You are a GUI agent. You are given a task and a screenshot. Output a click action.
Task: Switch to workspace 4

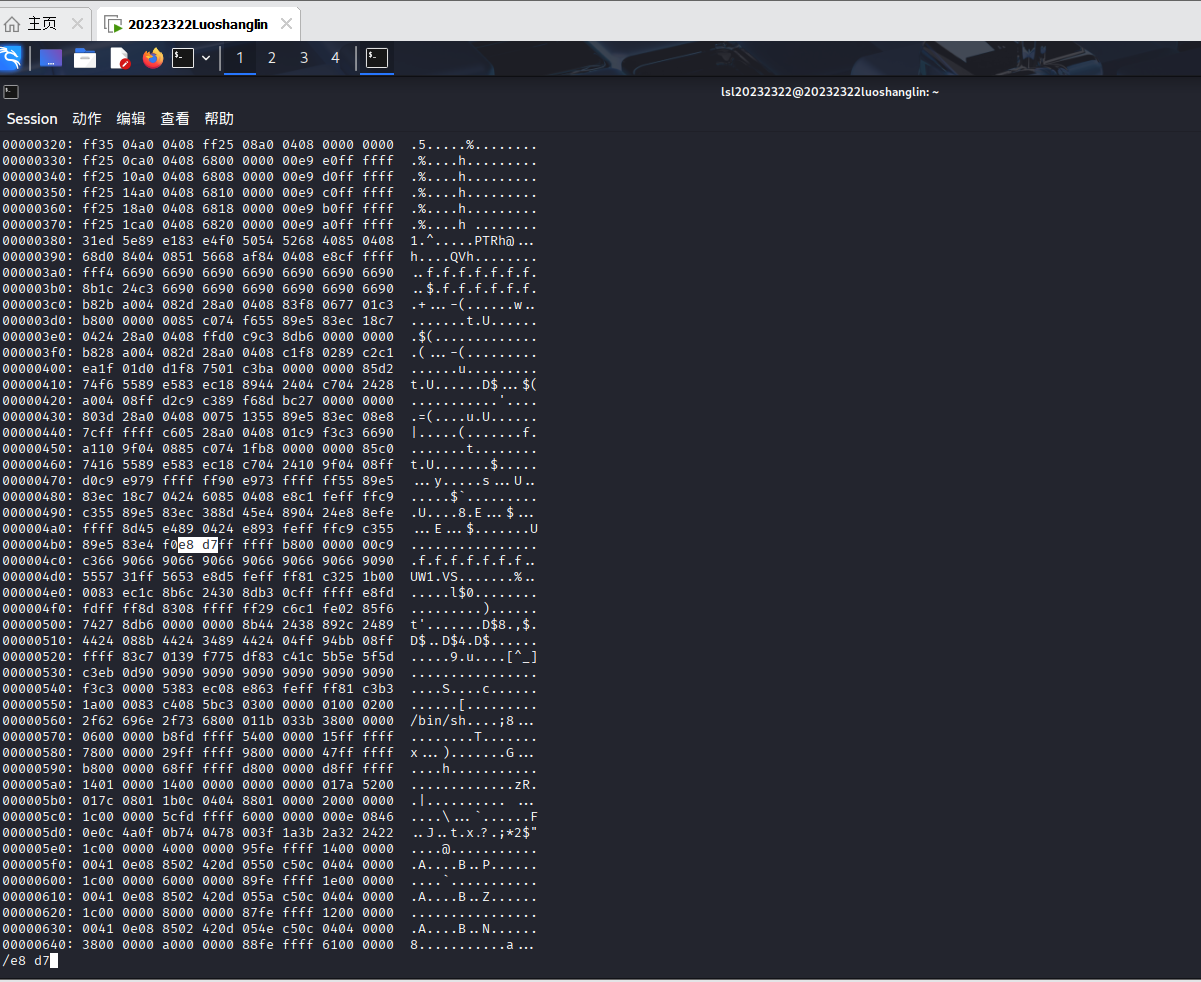335,58
